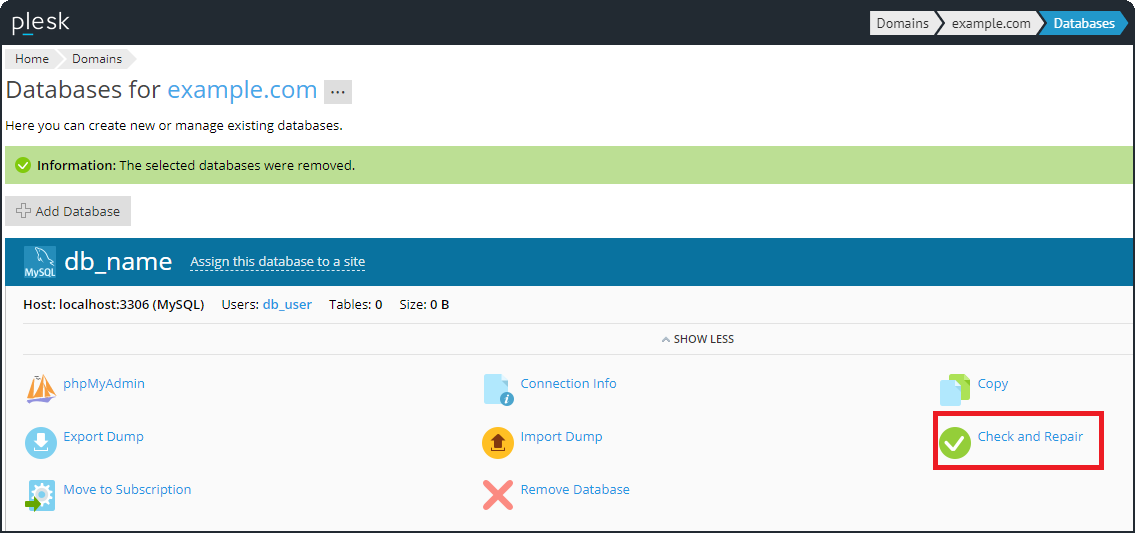Collapse details with SHOW LESS
Screen dimensions: 1135x533
pyautogui.click(x=698, y=339)
